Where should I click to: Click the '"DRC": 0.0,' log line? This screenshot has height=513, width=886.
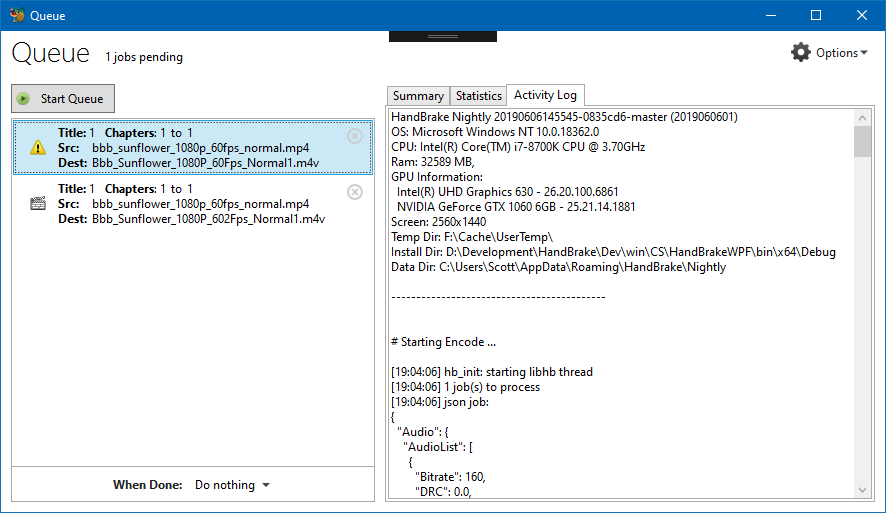click(x=443, y=492)
